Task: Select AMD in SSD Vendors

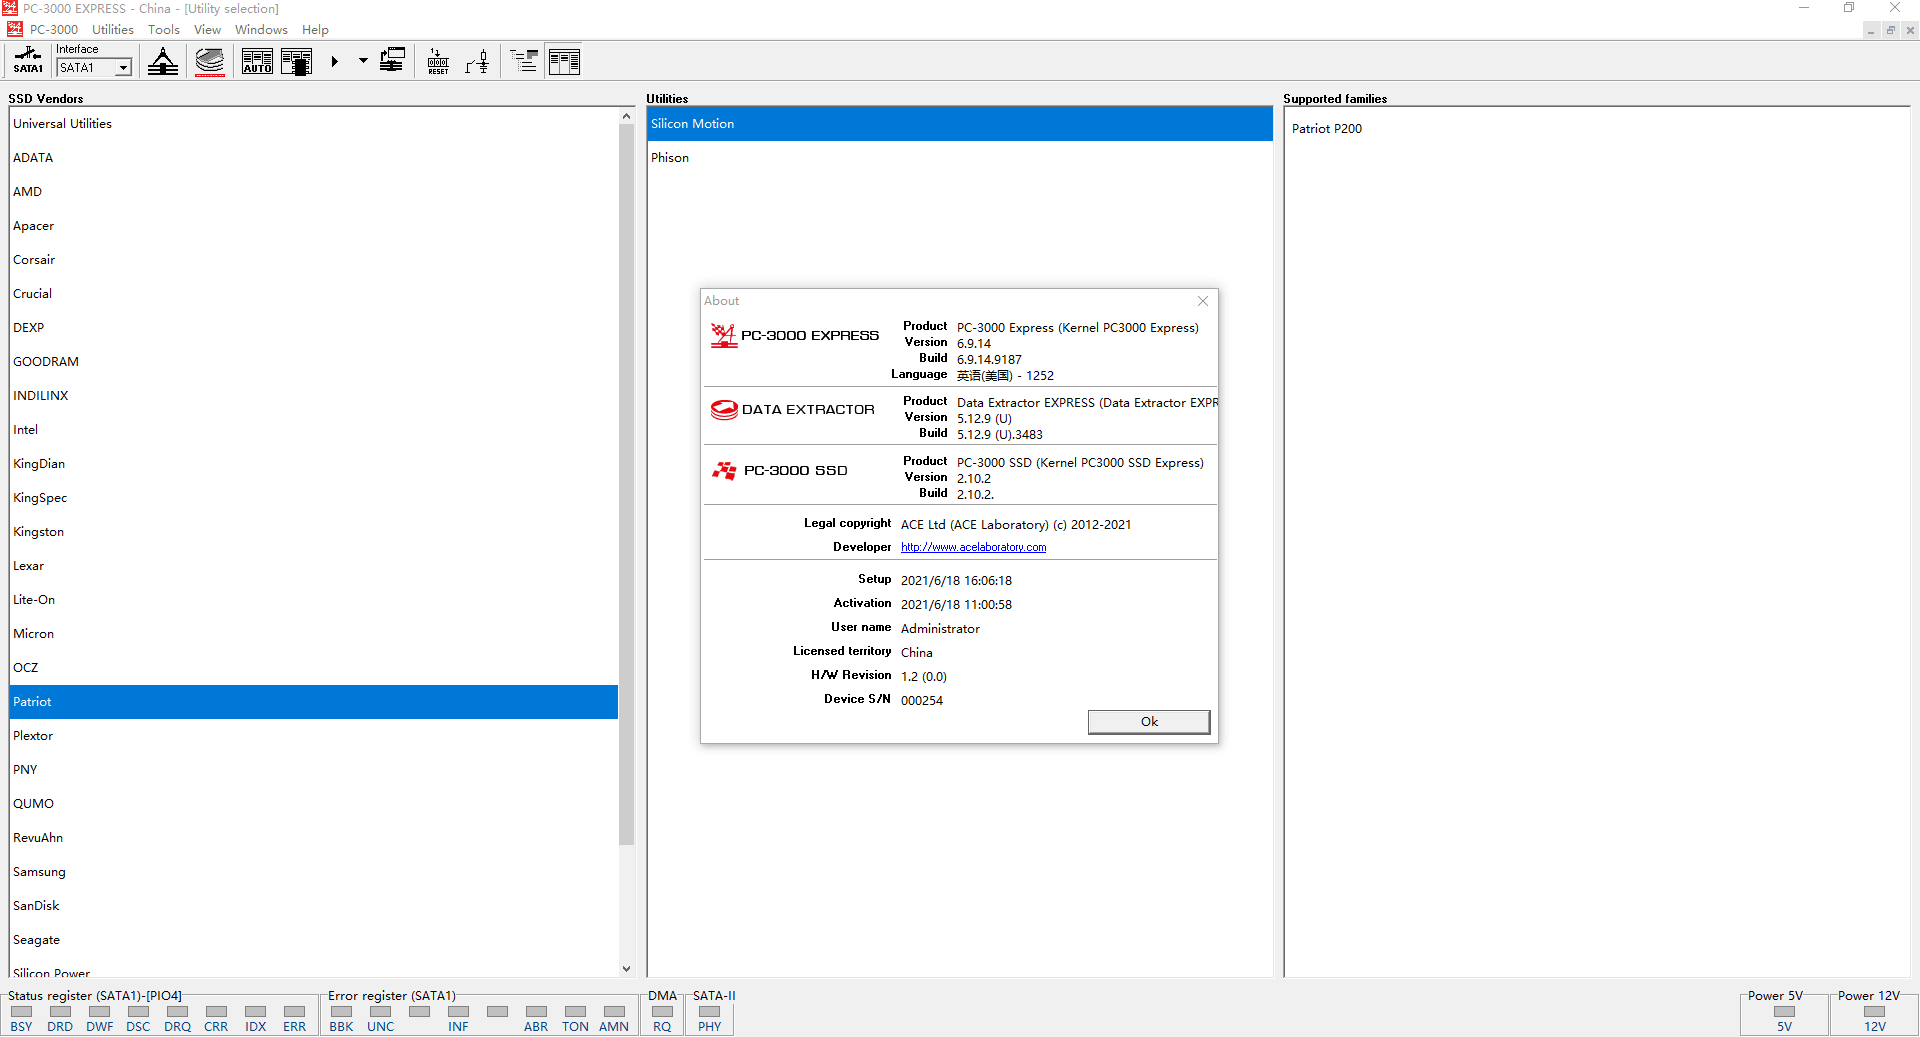Action: coord(314,192)
